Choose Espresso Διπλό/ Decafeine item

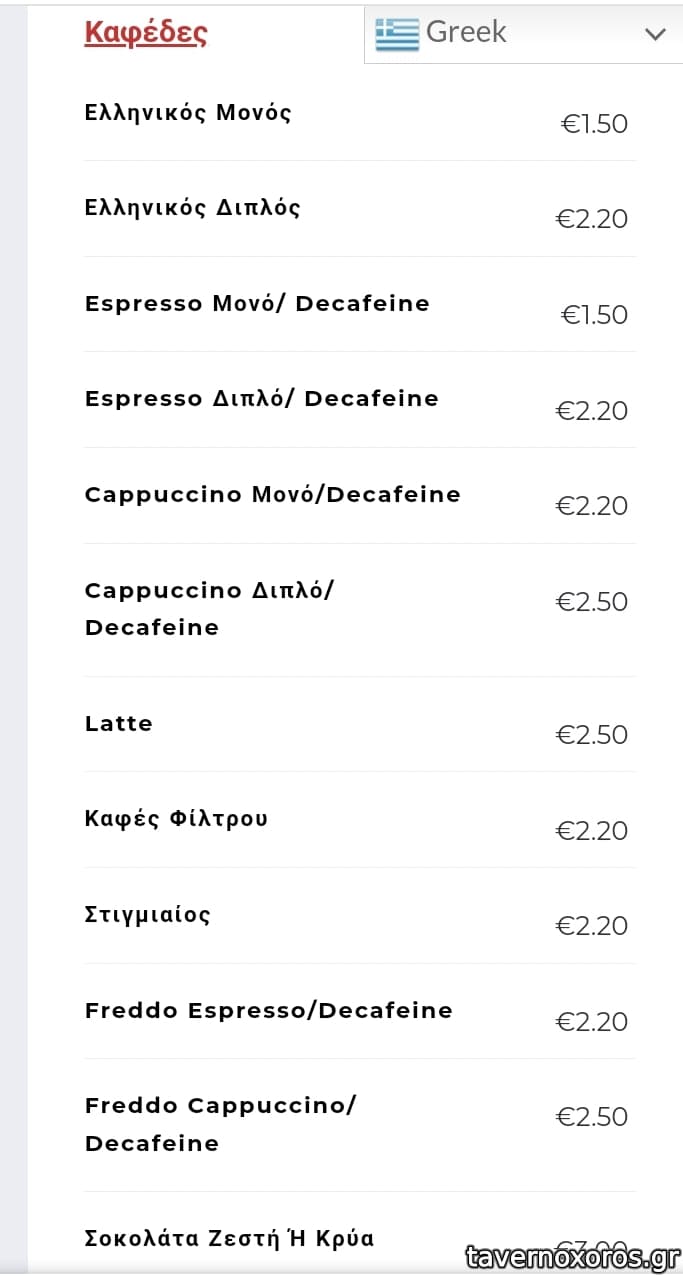pos(262,399)
